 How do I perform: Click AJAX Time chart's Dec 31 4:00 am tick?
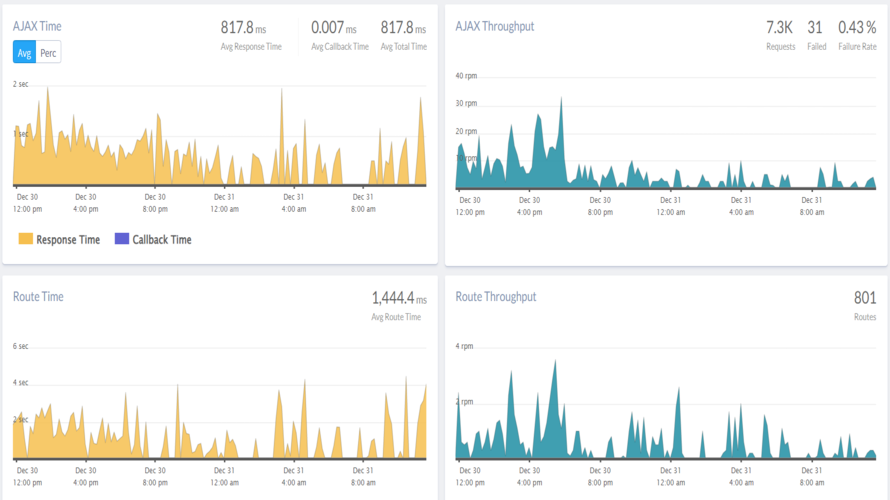point(293,203)
